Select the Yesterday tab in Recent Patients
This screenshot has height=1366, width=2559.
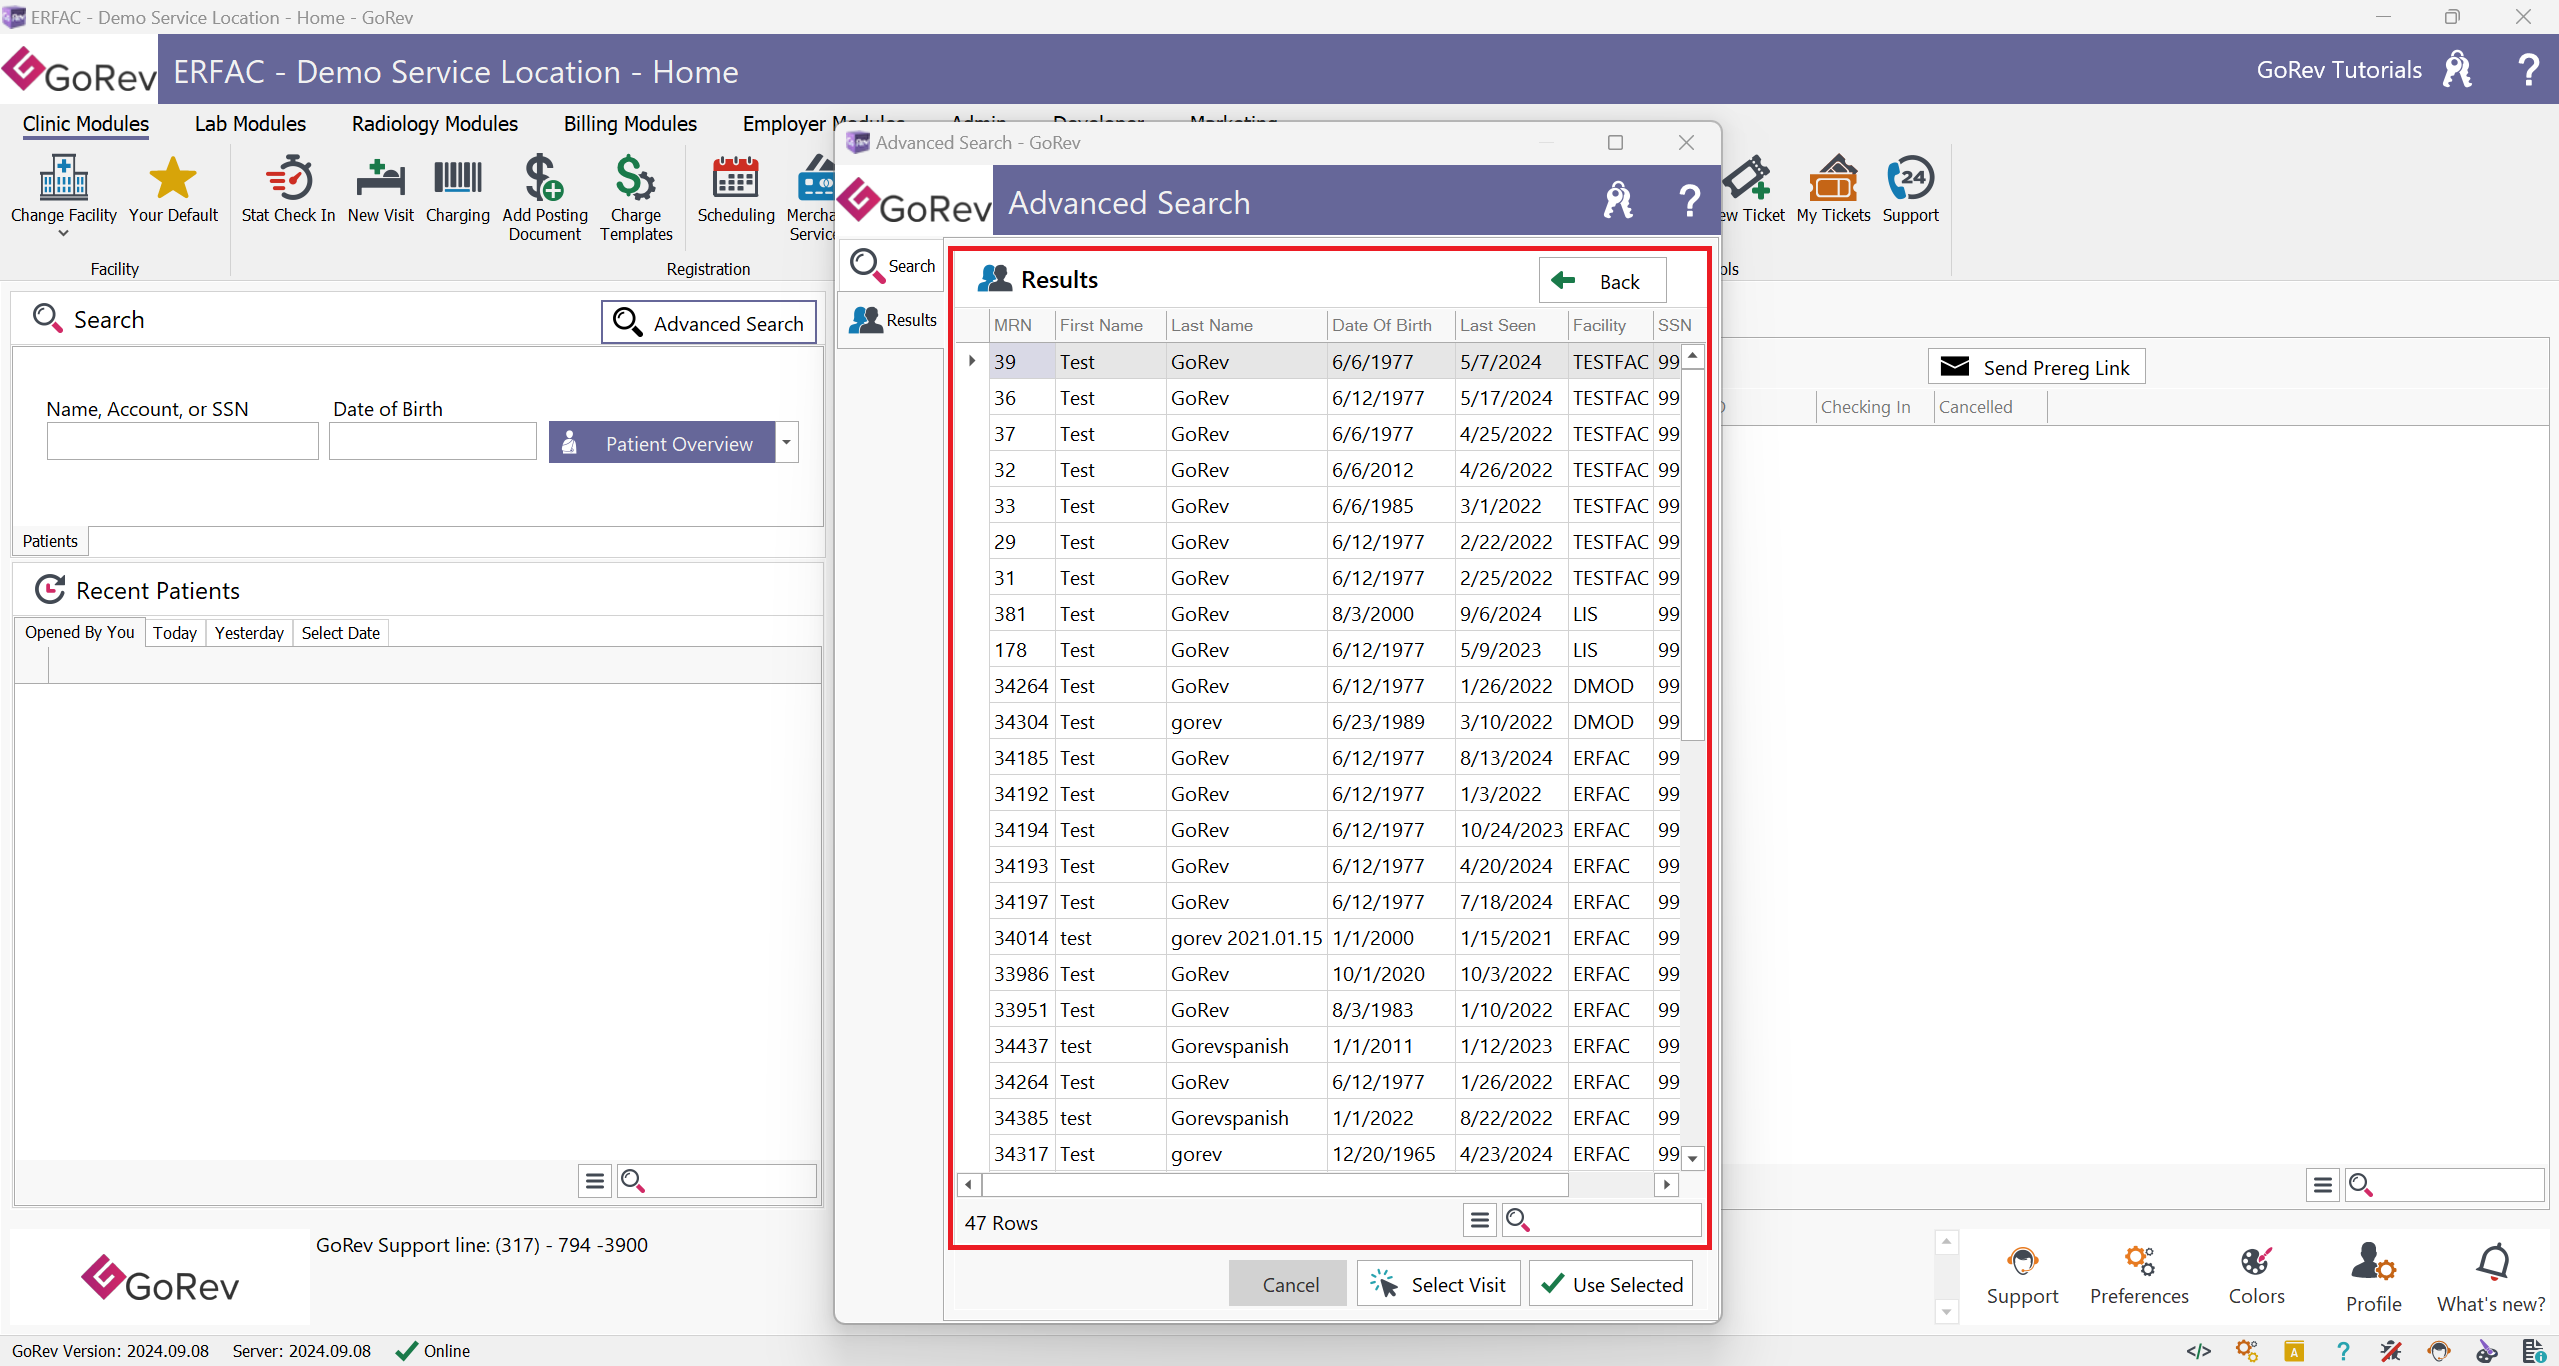(249, 633)
